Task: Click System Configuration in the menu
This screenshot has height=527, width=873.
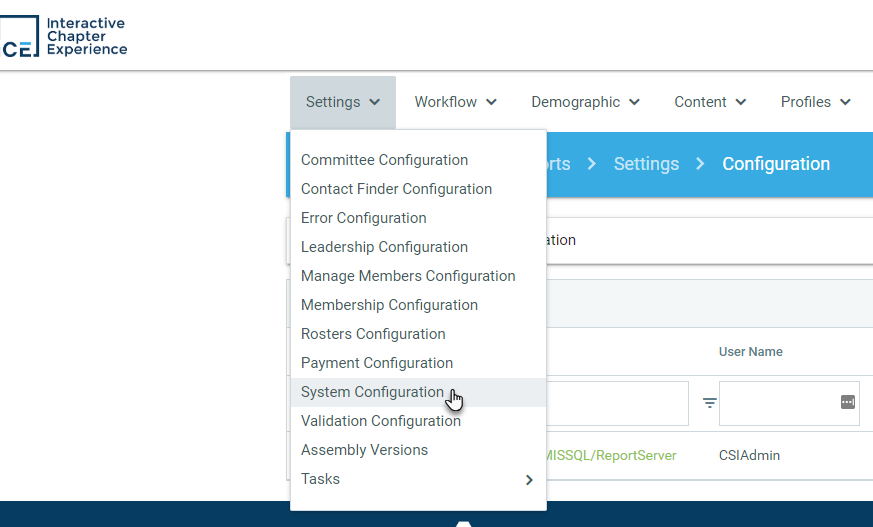Action: point(372,392)
